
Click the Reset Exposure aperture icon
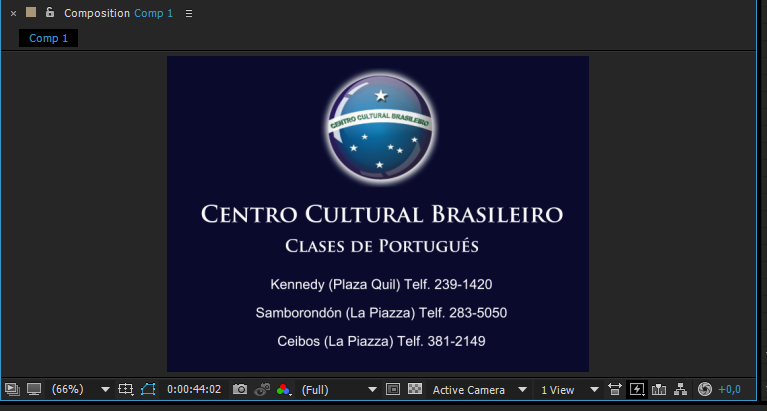[704, 389]
